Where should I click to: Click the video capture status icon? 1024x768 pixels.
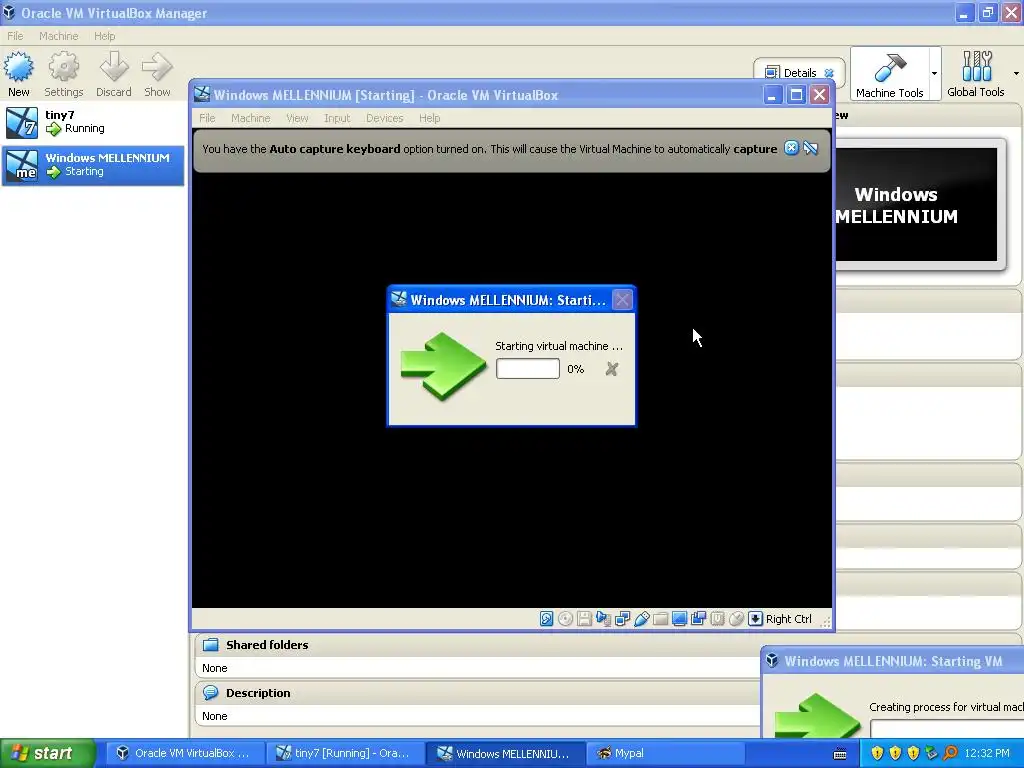pos(698,618)
